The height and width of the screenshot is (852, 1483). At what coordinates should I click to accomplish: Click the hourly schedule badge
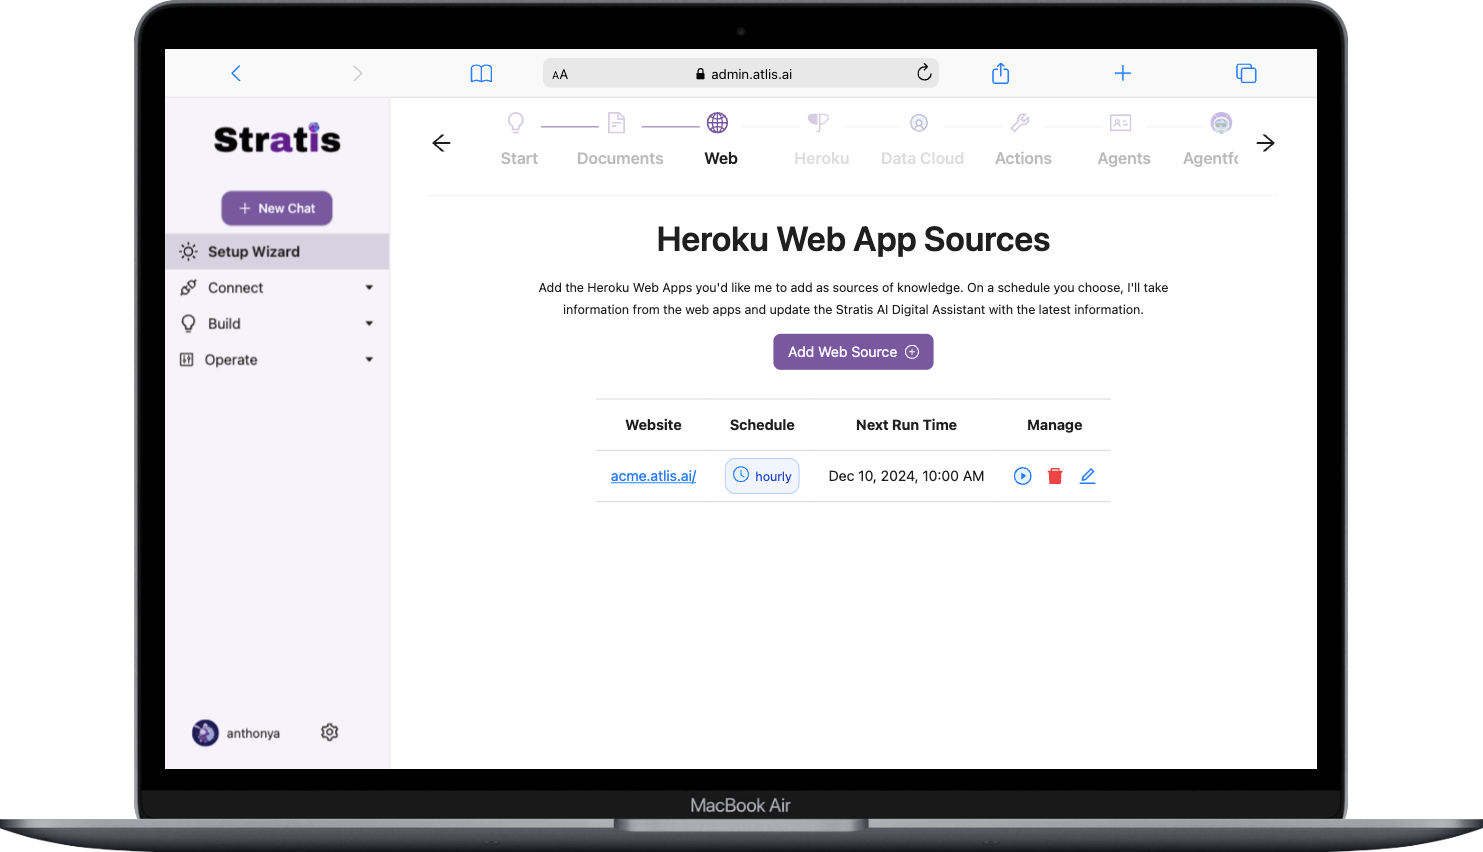tap(762, 476)
